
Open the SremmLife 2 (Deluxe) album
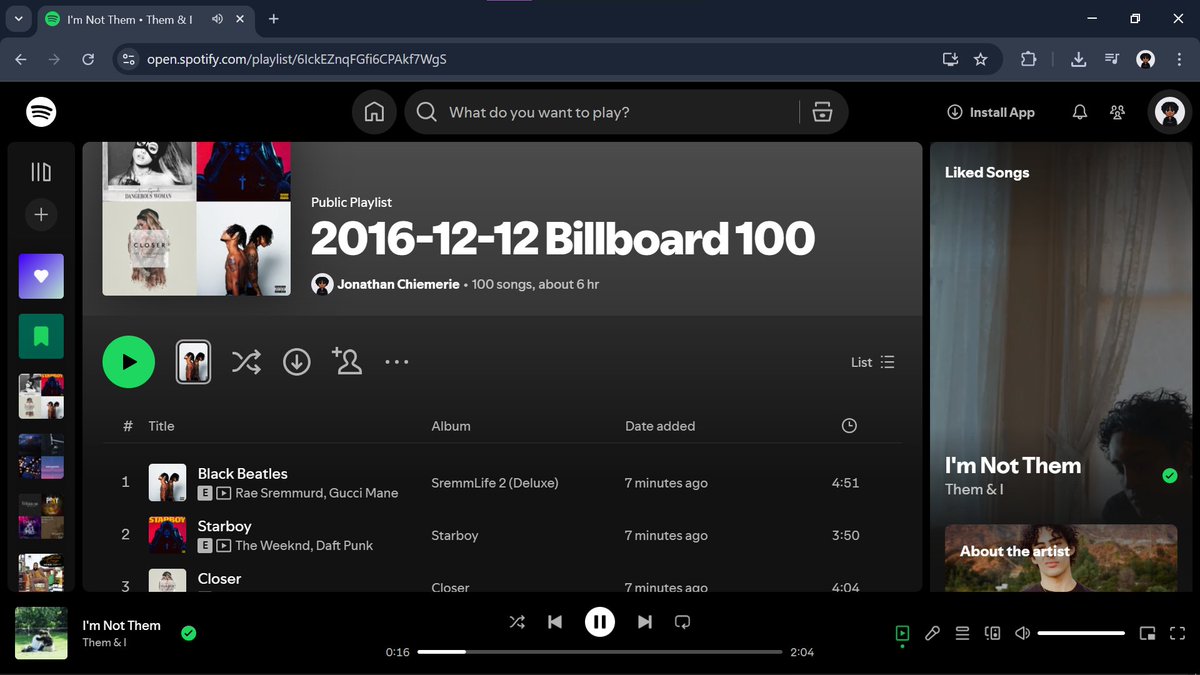[x=495, y=483]
